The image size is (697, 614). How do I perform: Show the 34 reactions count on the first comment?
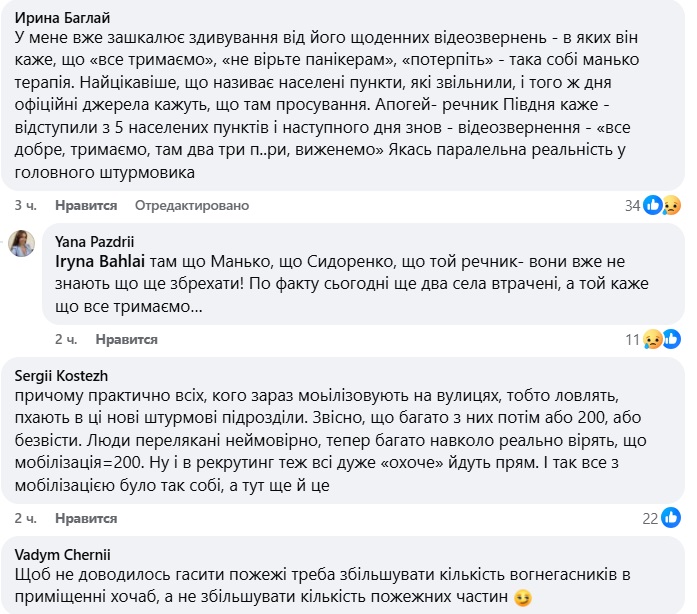(631, 205)
